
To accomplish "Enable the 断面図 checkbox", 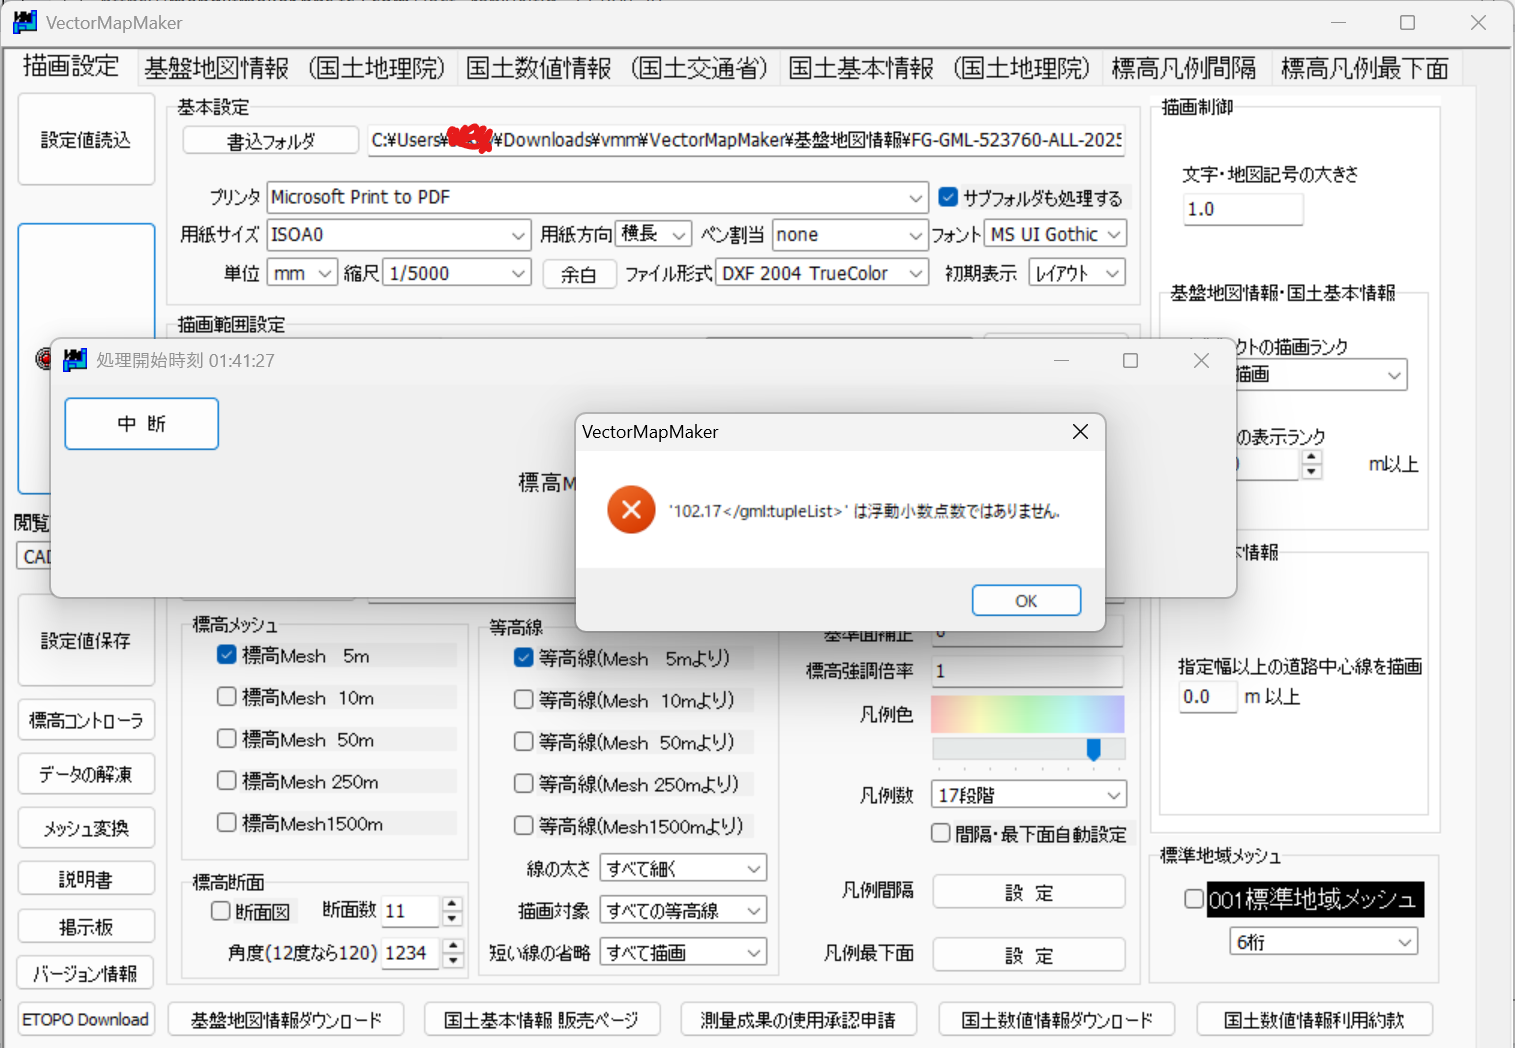I will (x=221, y=911).
